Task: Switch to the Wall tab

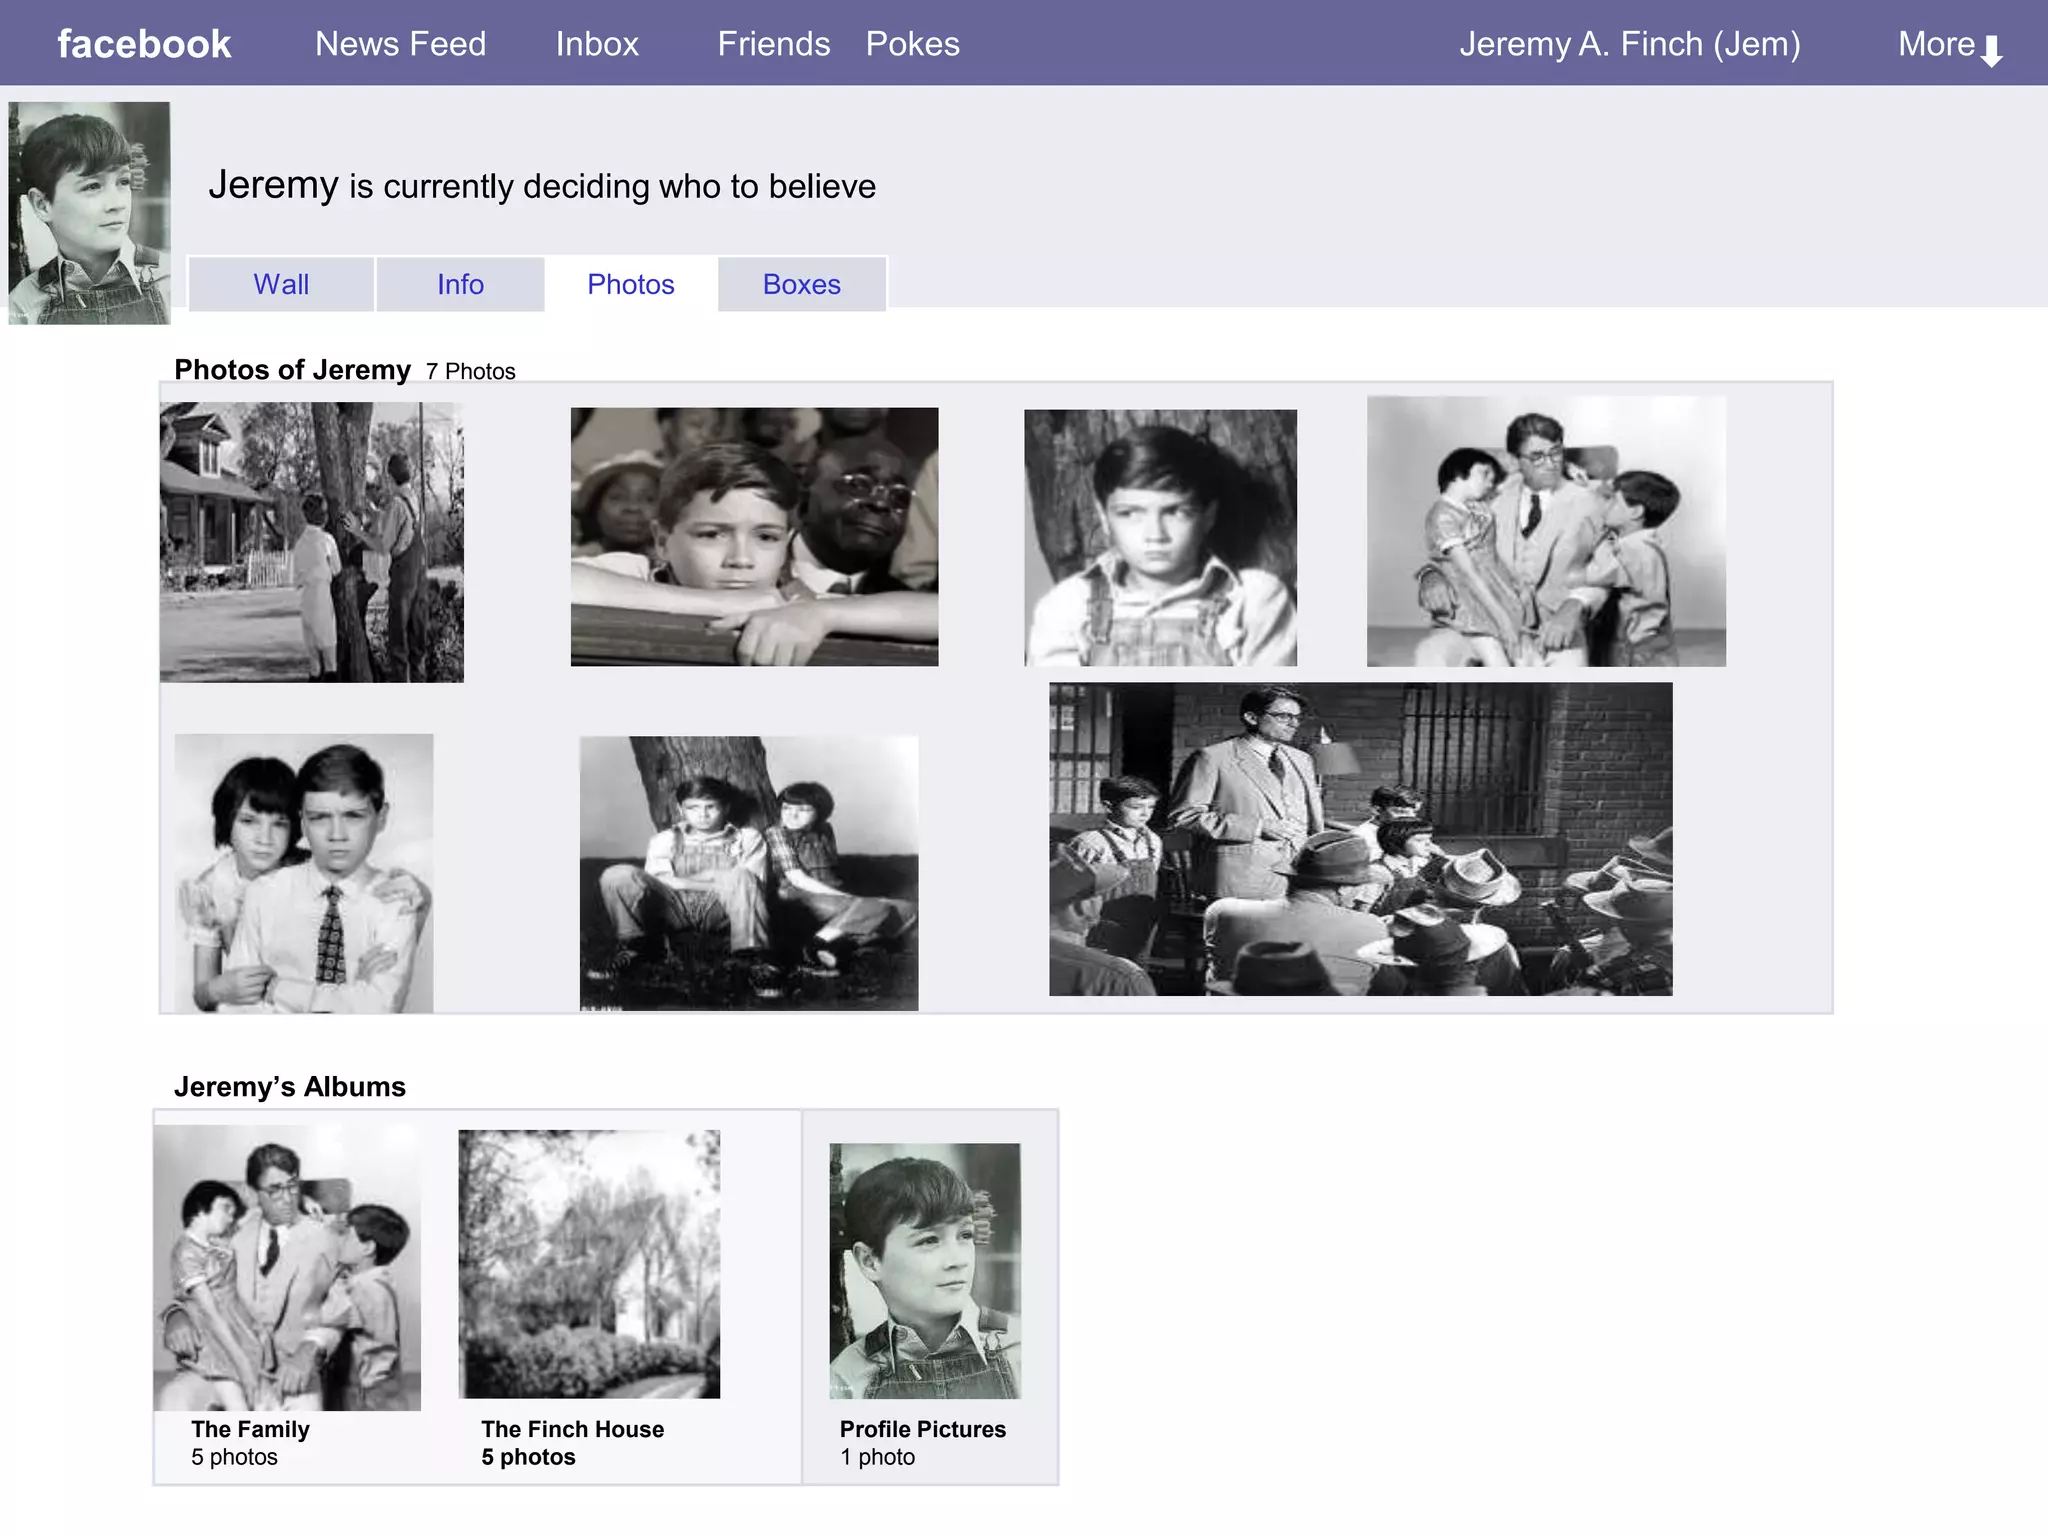Action: tap(281, 284)
